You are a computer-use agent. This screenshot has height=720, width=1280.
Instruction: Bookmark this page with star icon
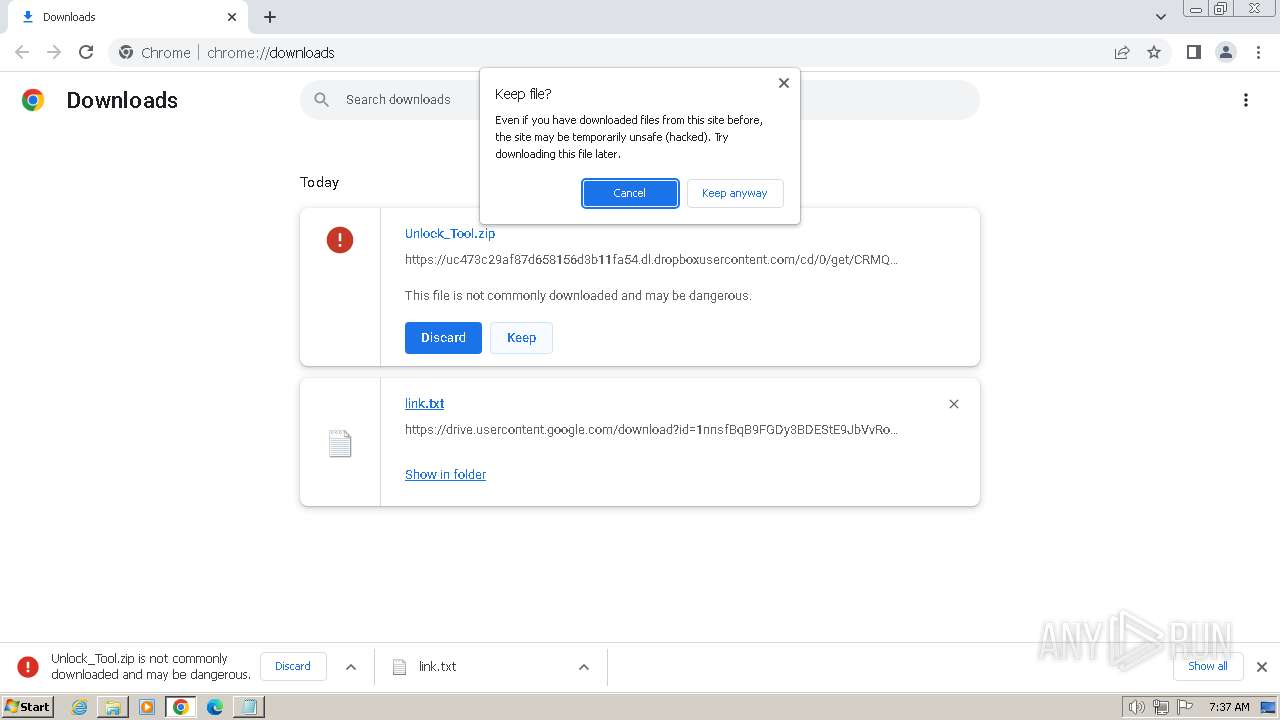pos(1154,52)
